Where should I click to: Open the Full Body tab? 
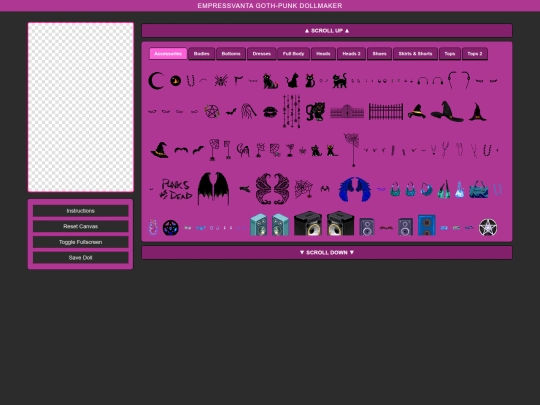pyautogui.click(x=293, y=54)
